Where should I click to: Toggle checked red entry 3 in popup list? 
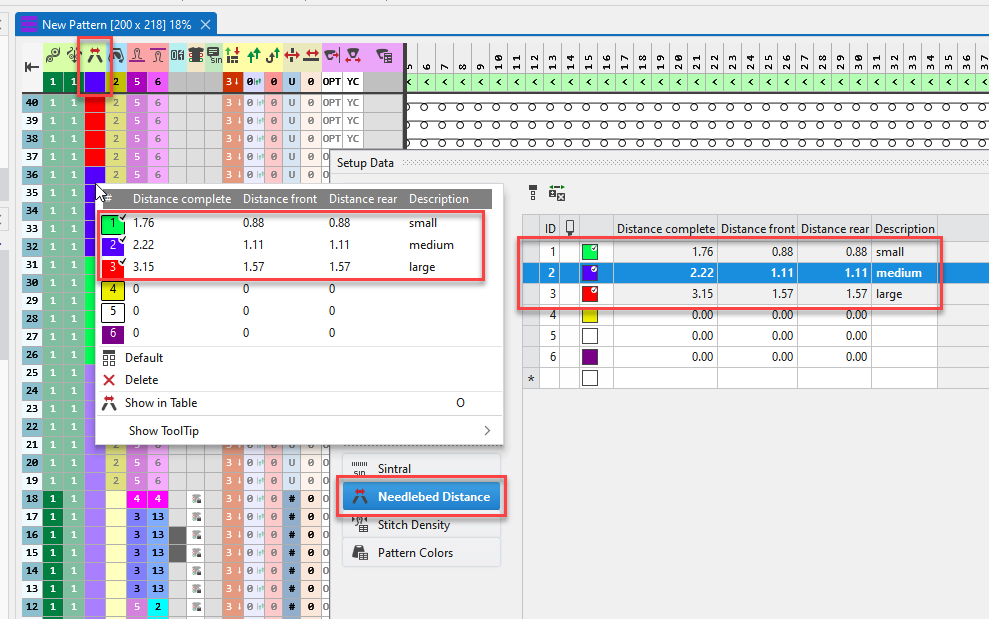click(x=113, y=267)
